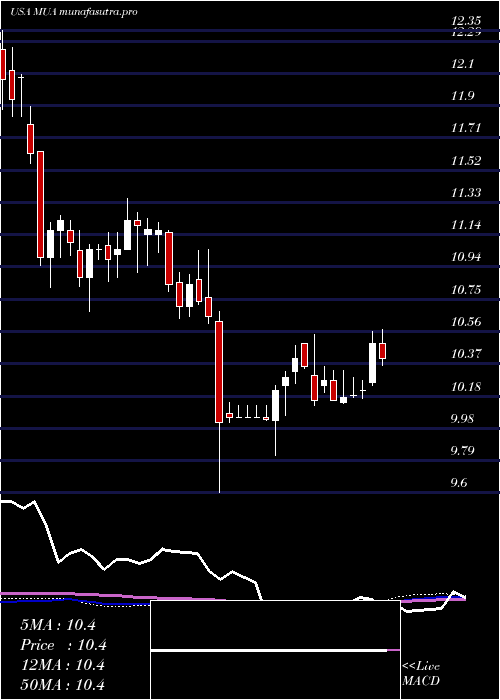Viewport: 500px width, 700px height.
Task: Click the tall red candle with the wick to 9.6
Action: tap(219, 371)
